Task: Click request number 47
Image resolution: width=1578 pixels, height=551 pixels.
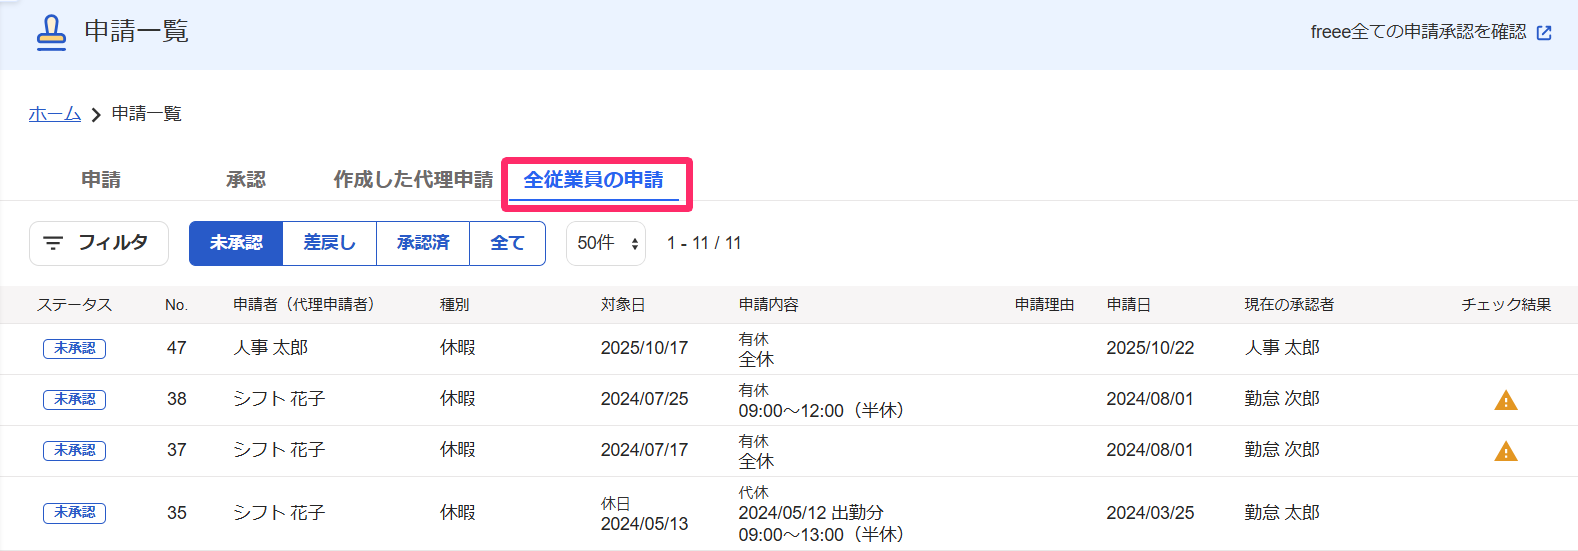Action: (x=176, y=348)
